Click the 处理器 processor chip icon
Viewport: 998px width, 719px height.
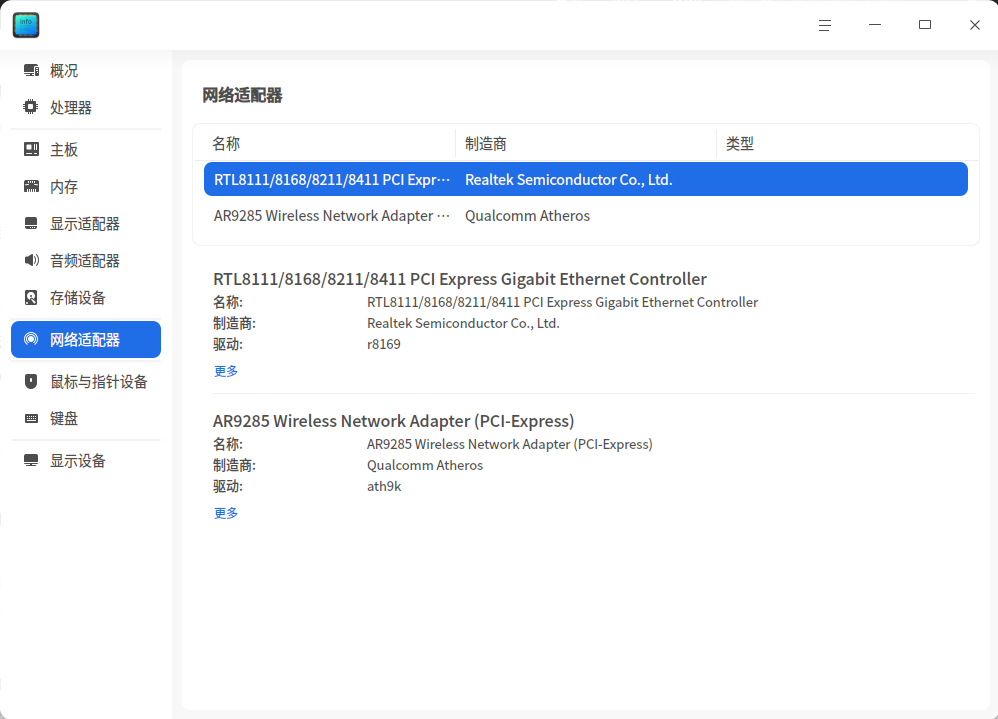coord(31,107)
